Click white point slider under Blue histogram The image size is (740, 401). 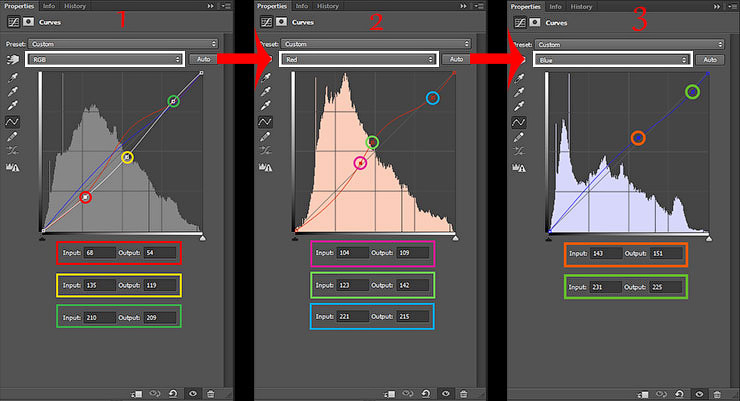709,239
